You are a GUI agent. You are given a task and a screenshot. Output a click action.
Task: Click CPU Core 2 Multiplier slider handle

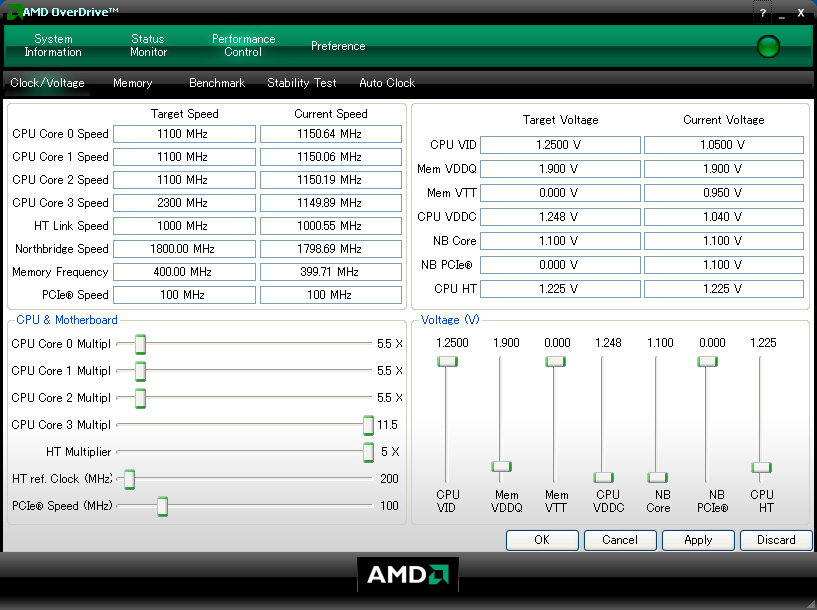140,398
